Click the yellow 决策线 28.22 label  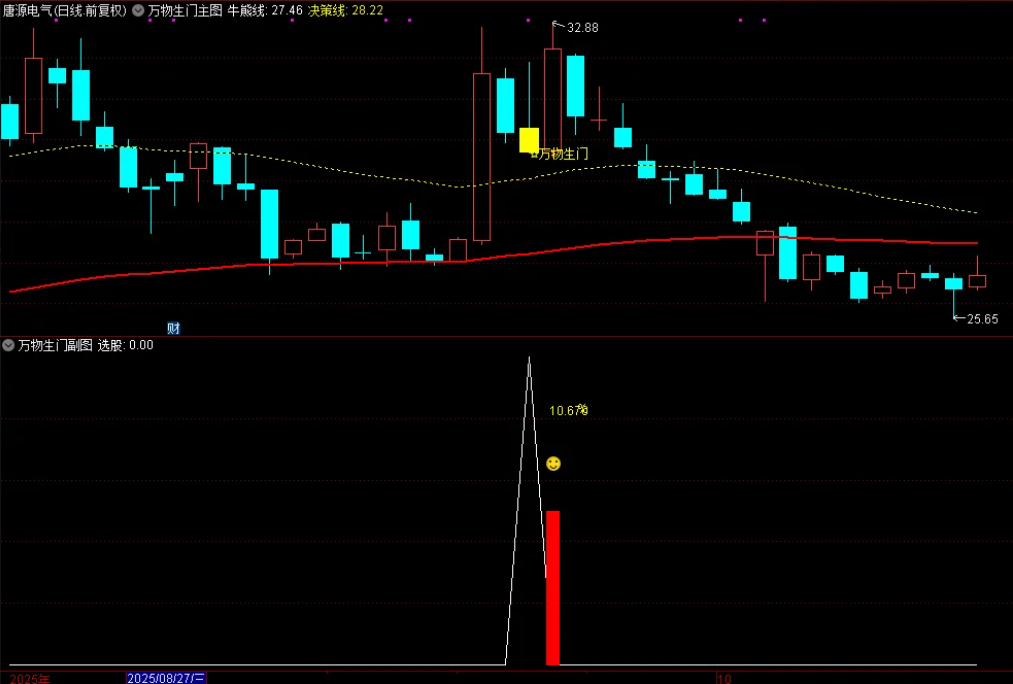coord(345,11)
